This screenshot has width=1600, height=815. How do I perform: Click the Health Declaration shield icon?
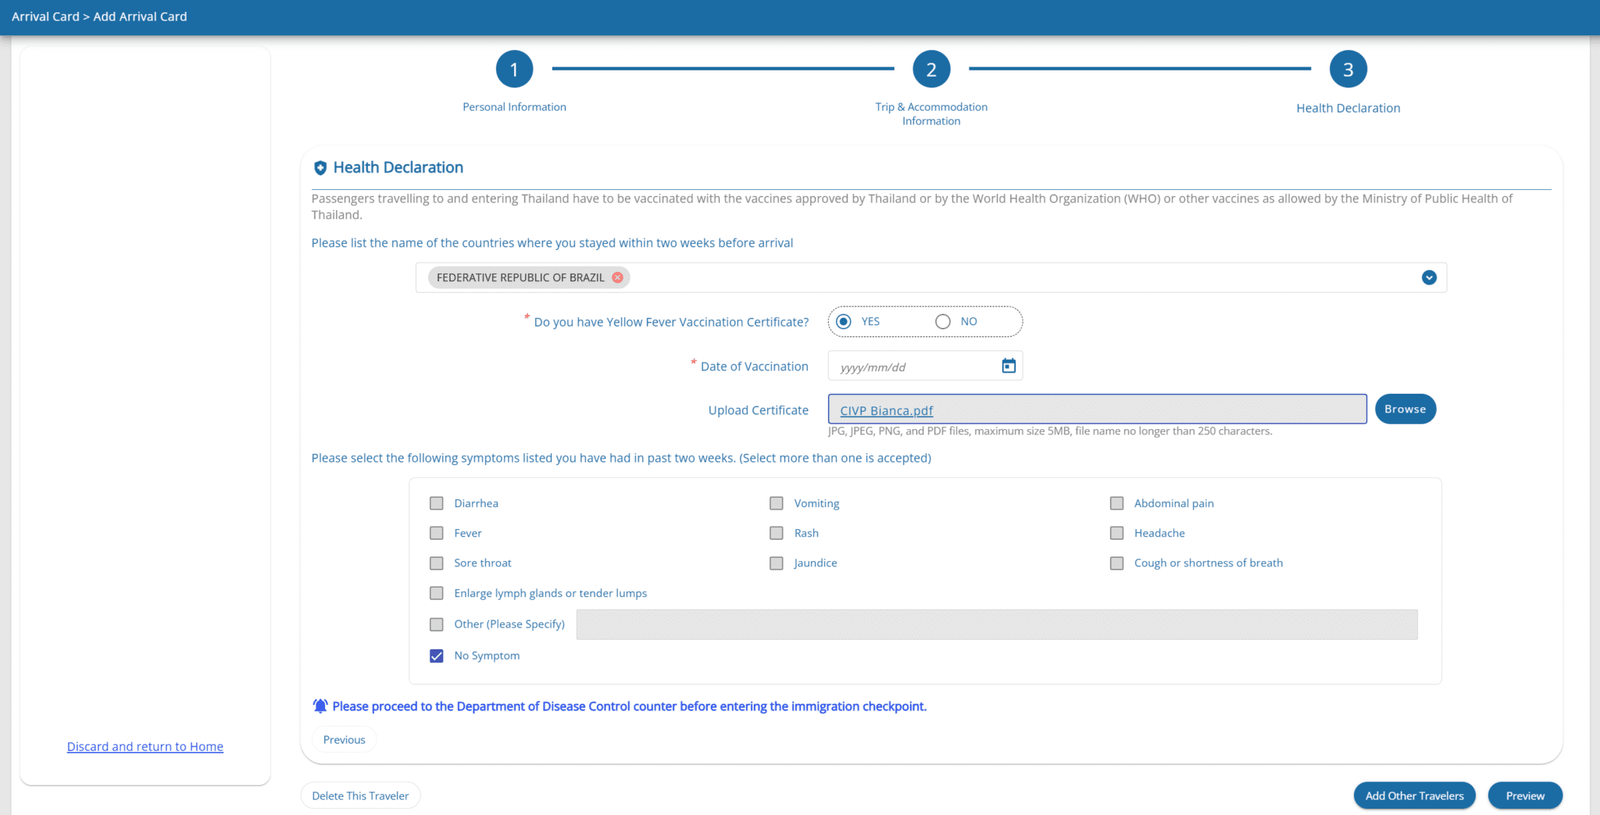click(x=320, y=168)
